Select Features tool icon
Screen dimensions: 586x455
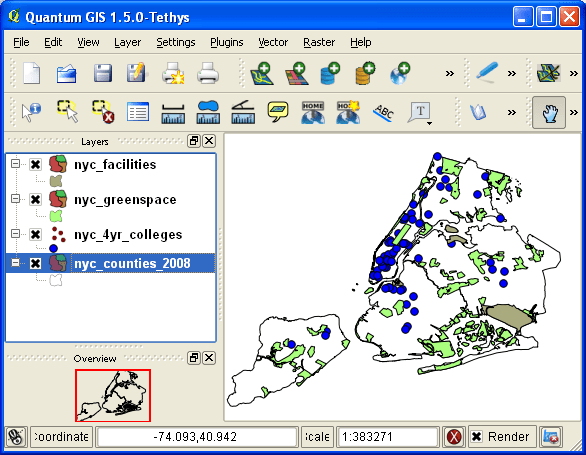[68, 111]
